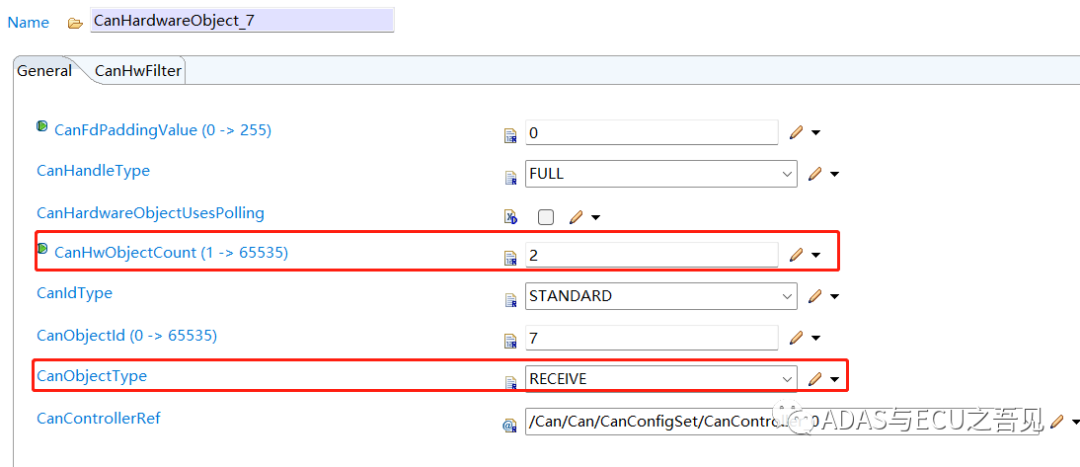Click the folder icon next to Name
This screenshot has width=1080, height=467.
pyautogui.click(x=75, y=22)
